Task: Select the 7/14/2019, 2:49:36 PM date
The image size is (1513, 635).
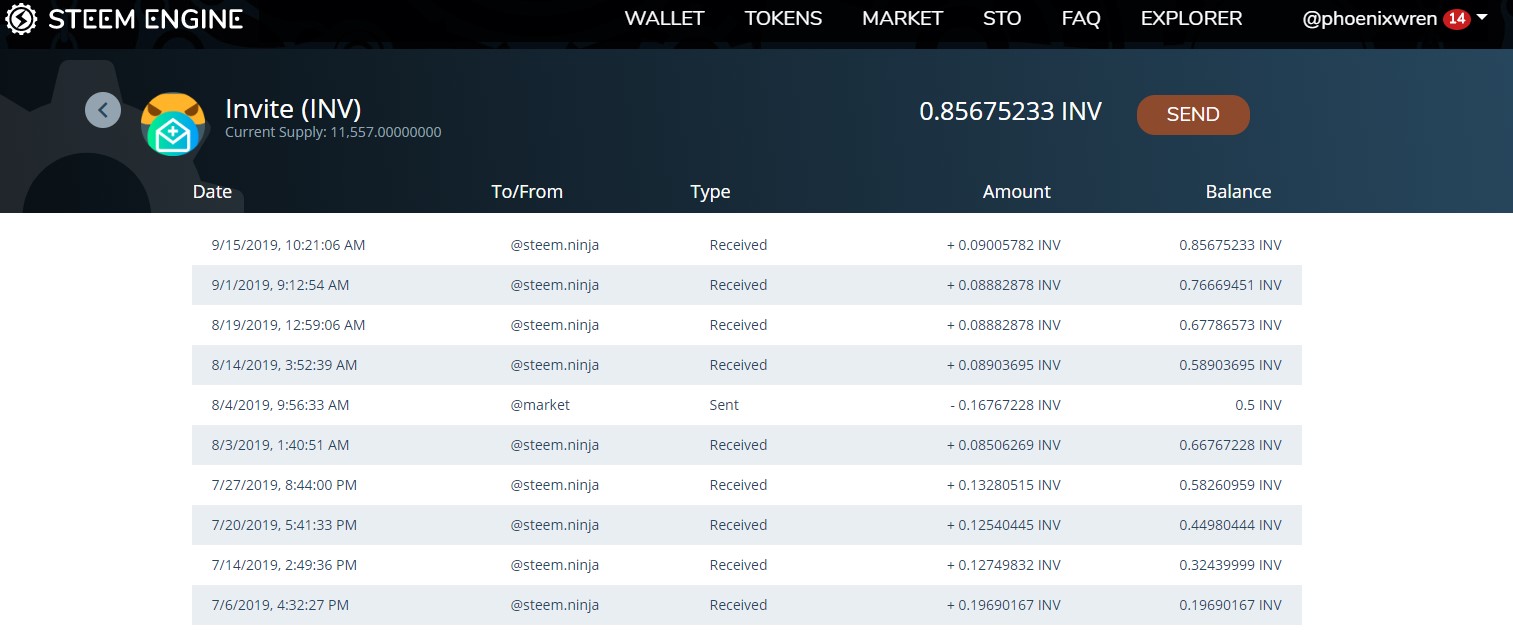Action: [284, 565]
